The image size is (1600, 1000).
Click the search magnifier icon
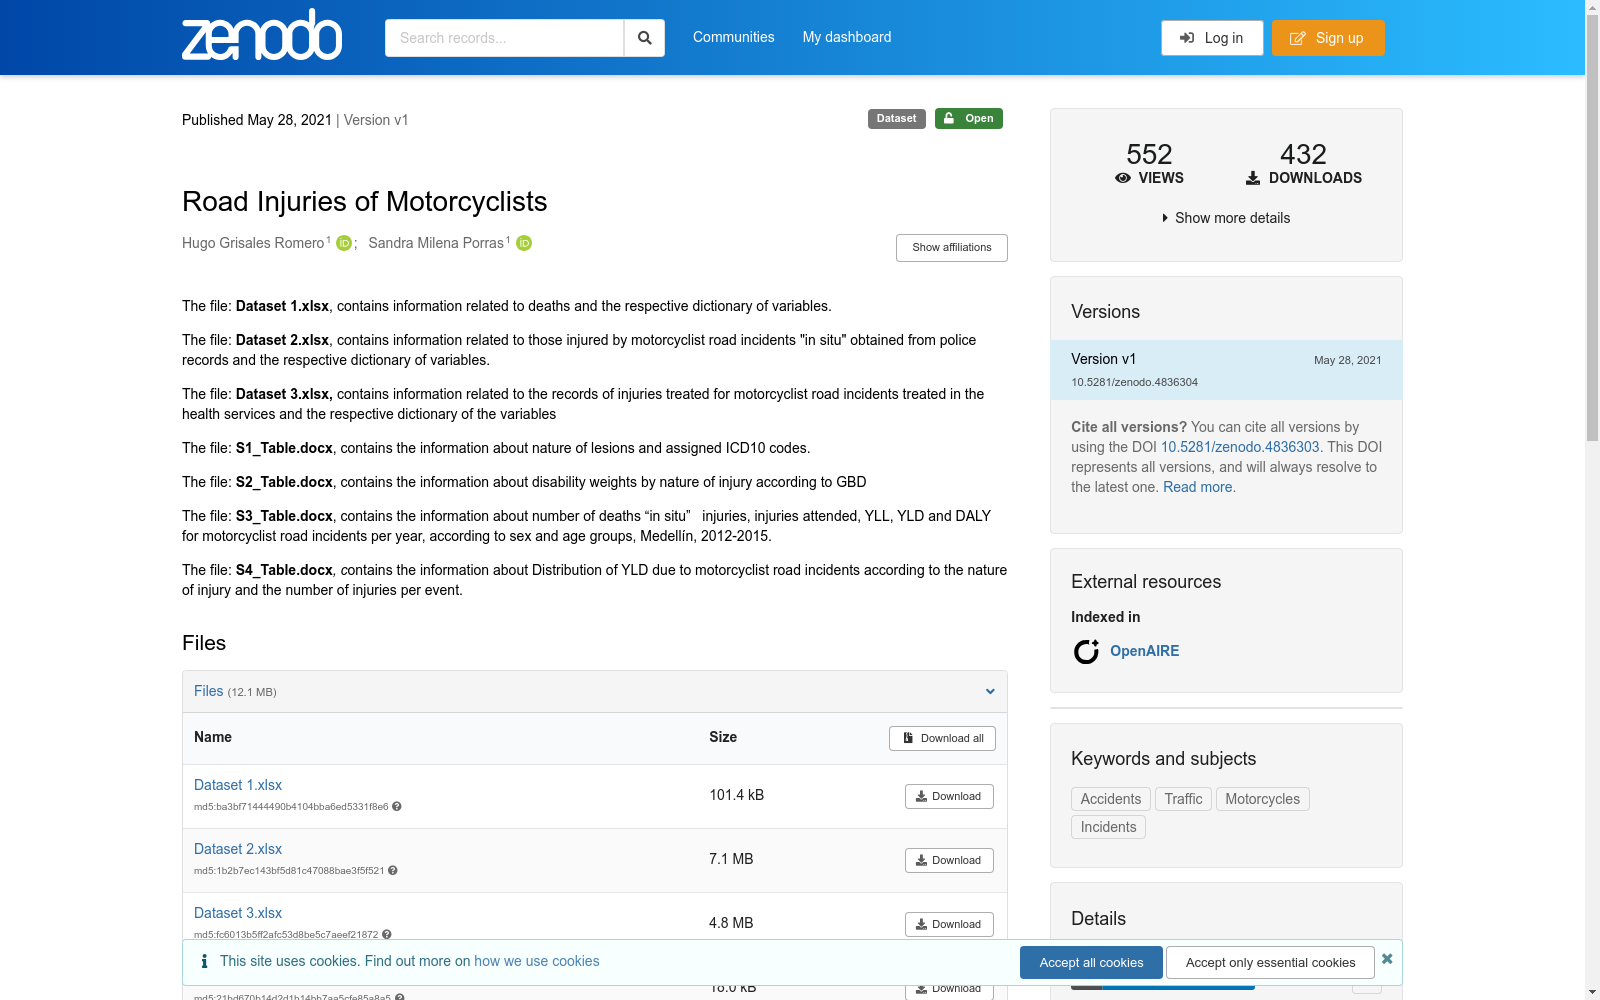(x=644, y=37)
